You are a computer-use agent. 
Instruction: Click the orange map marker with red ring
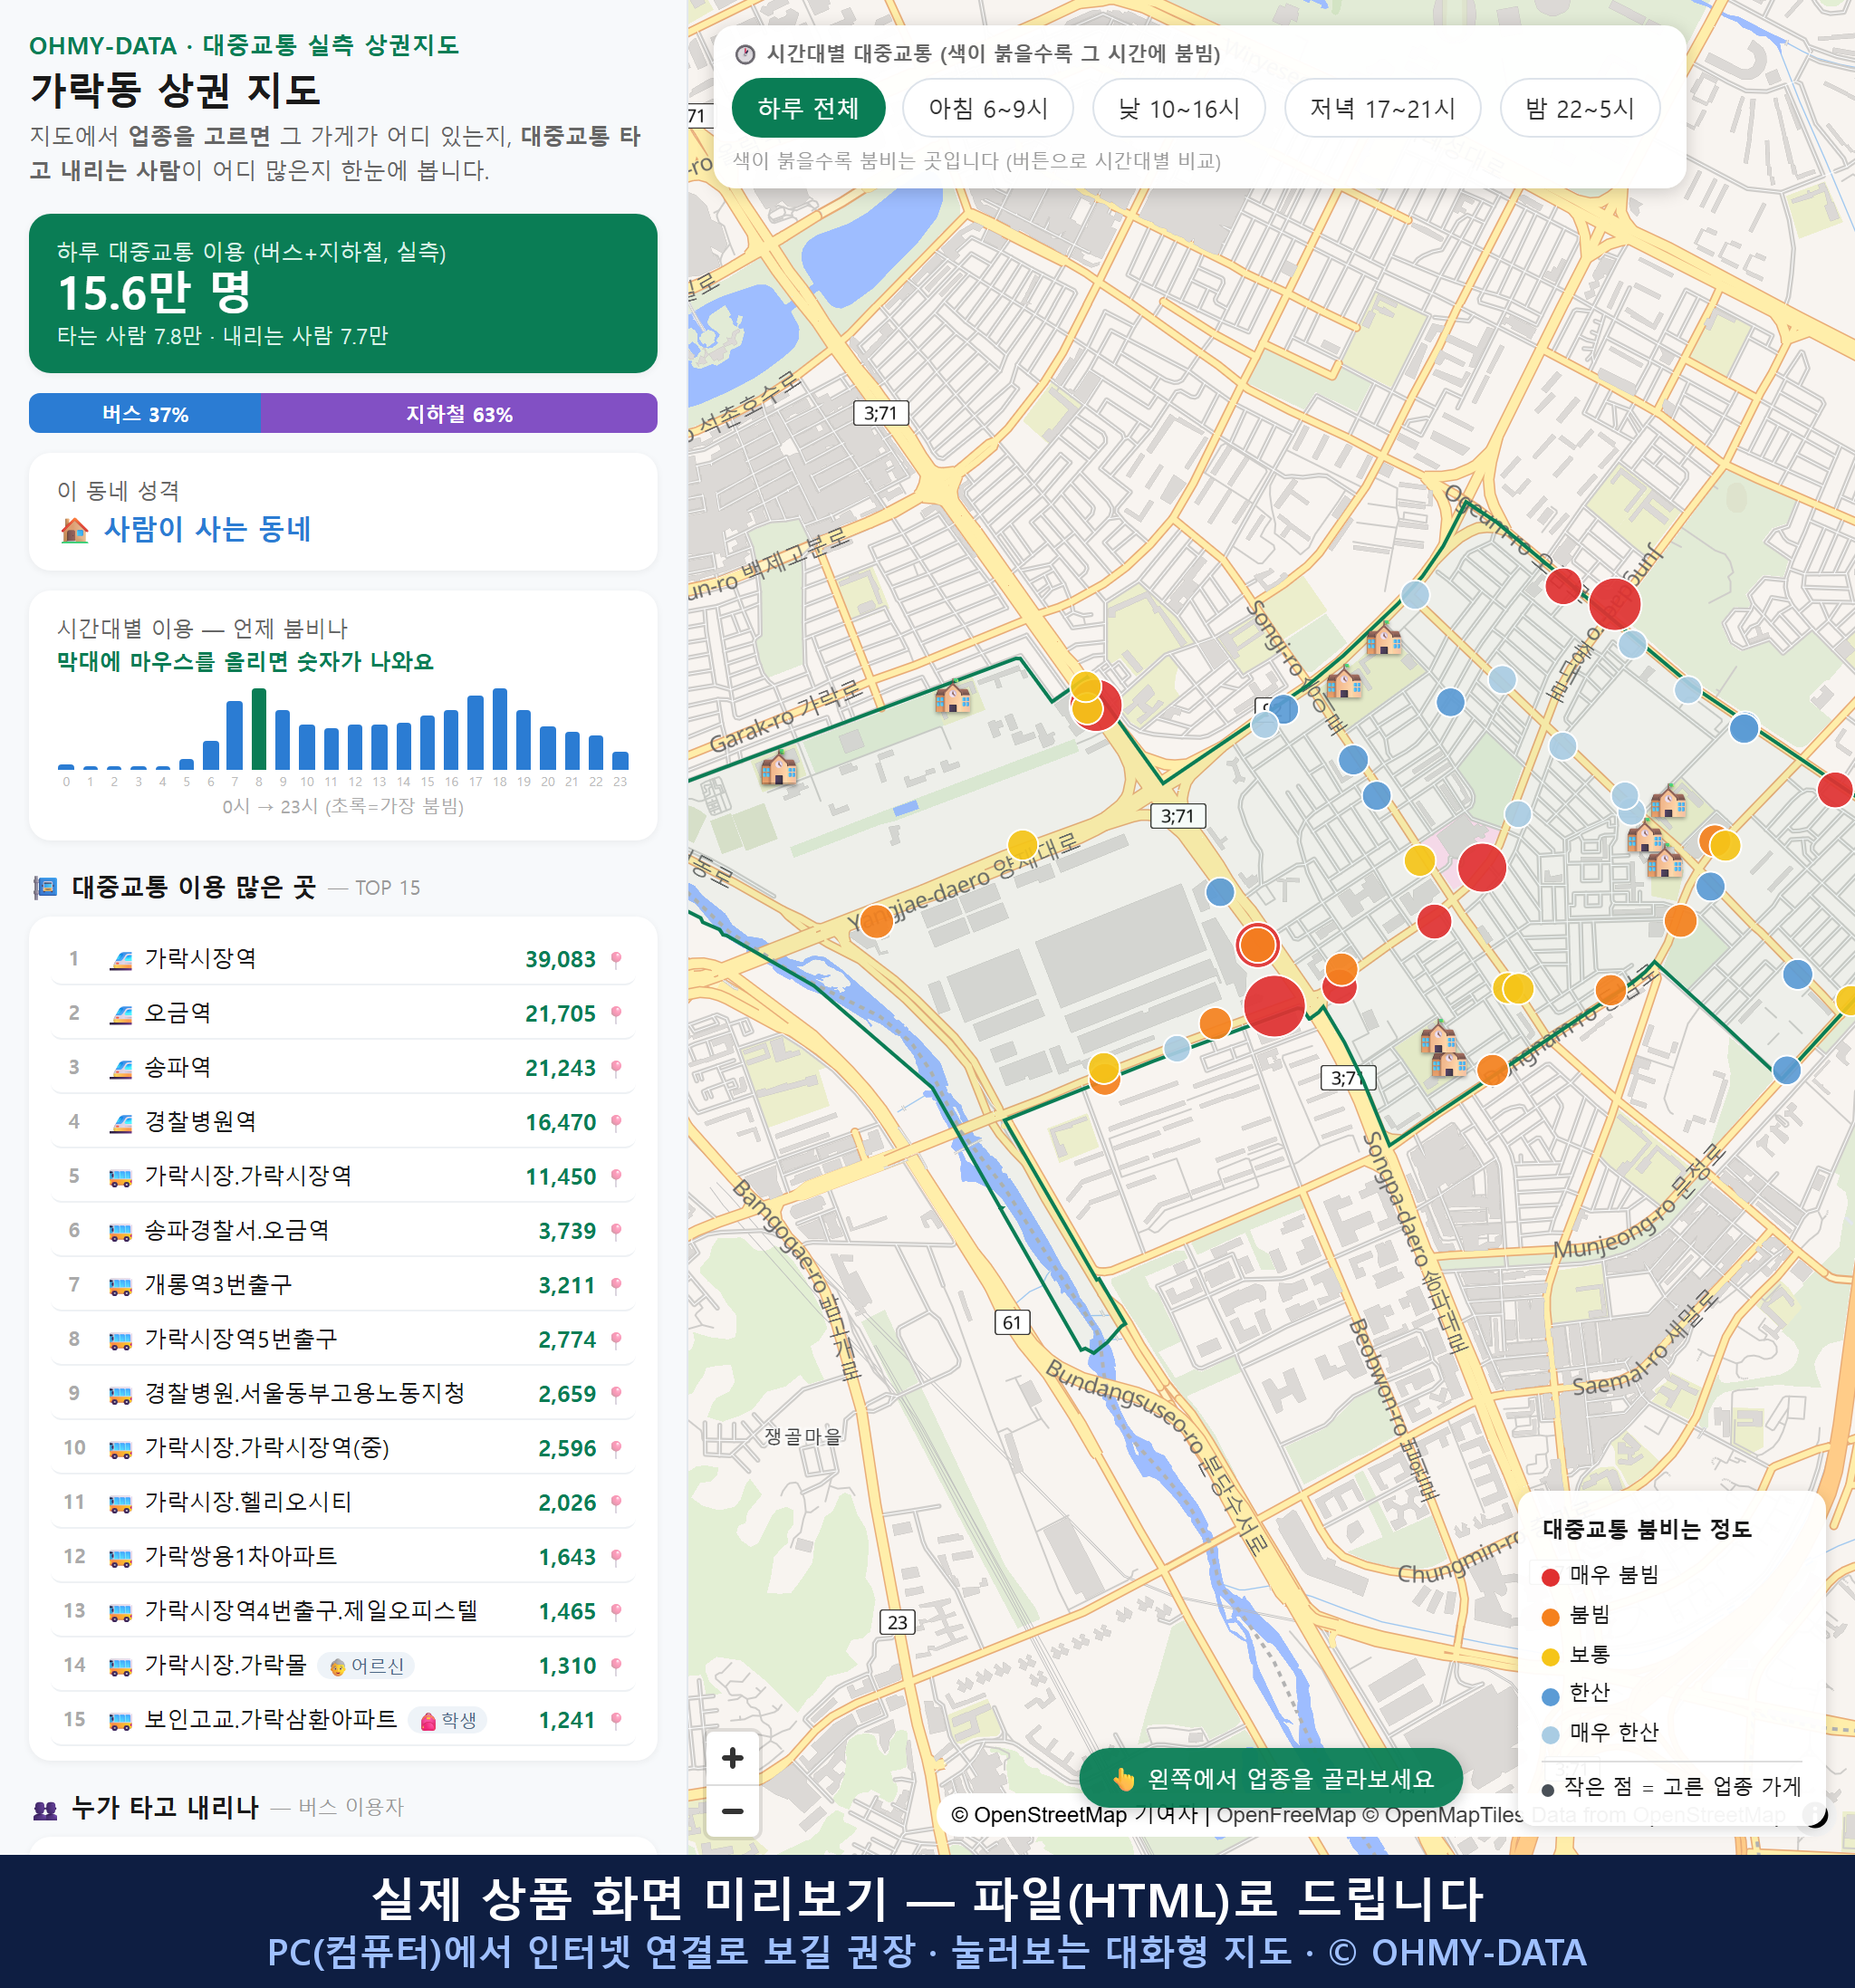(x=1257, y=943)
